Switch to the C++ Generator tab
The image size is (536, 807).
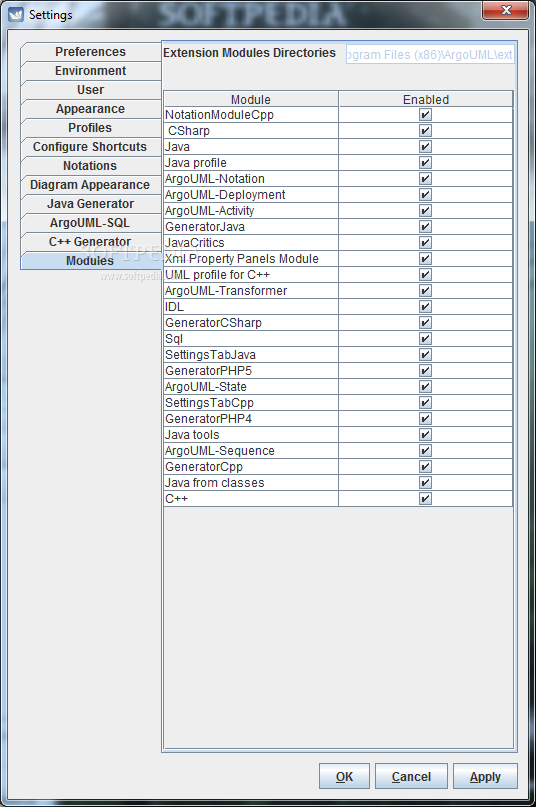point(91,242)
